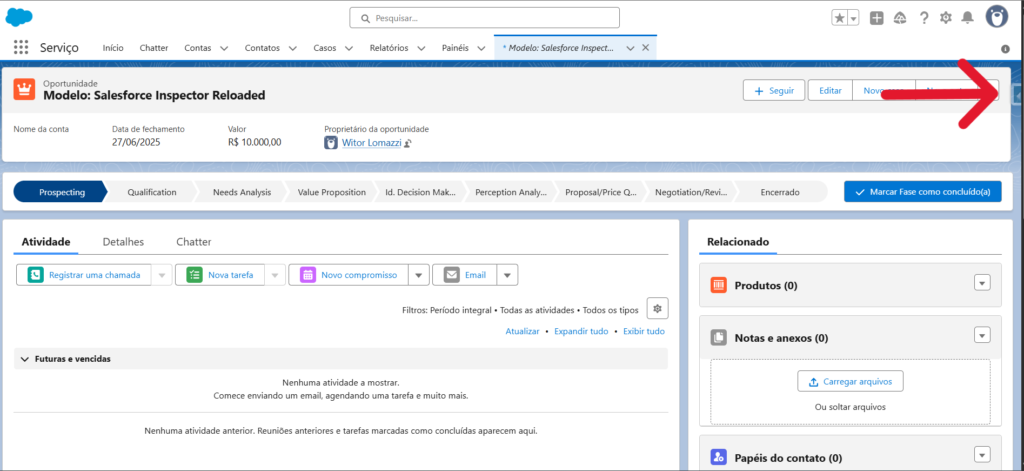Image resolution: width=1024 pixels, height=471 pixels.
Task: Open the App Launcher grid
Action: coord(21,48)
